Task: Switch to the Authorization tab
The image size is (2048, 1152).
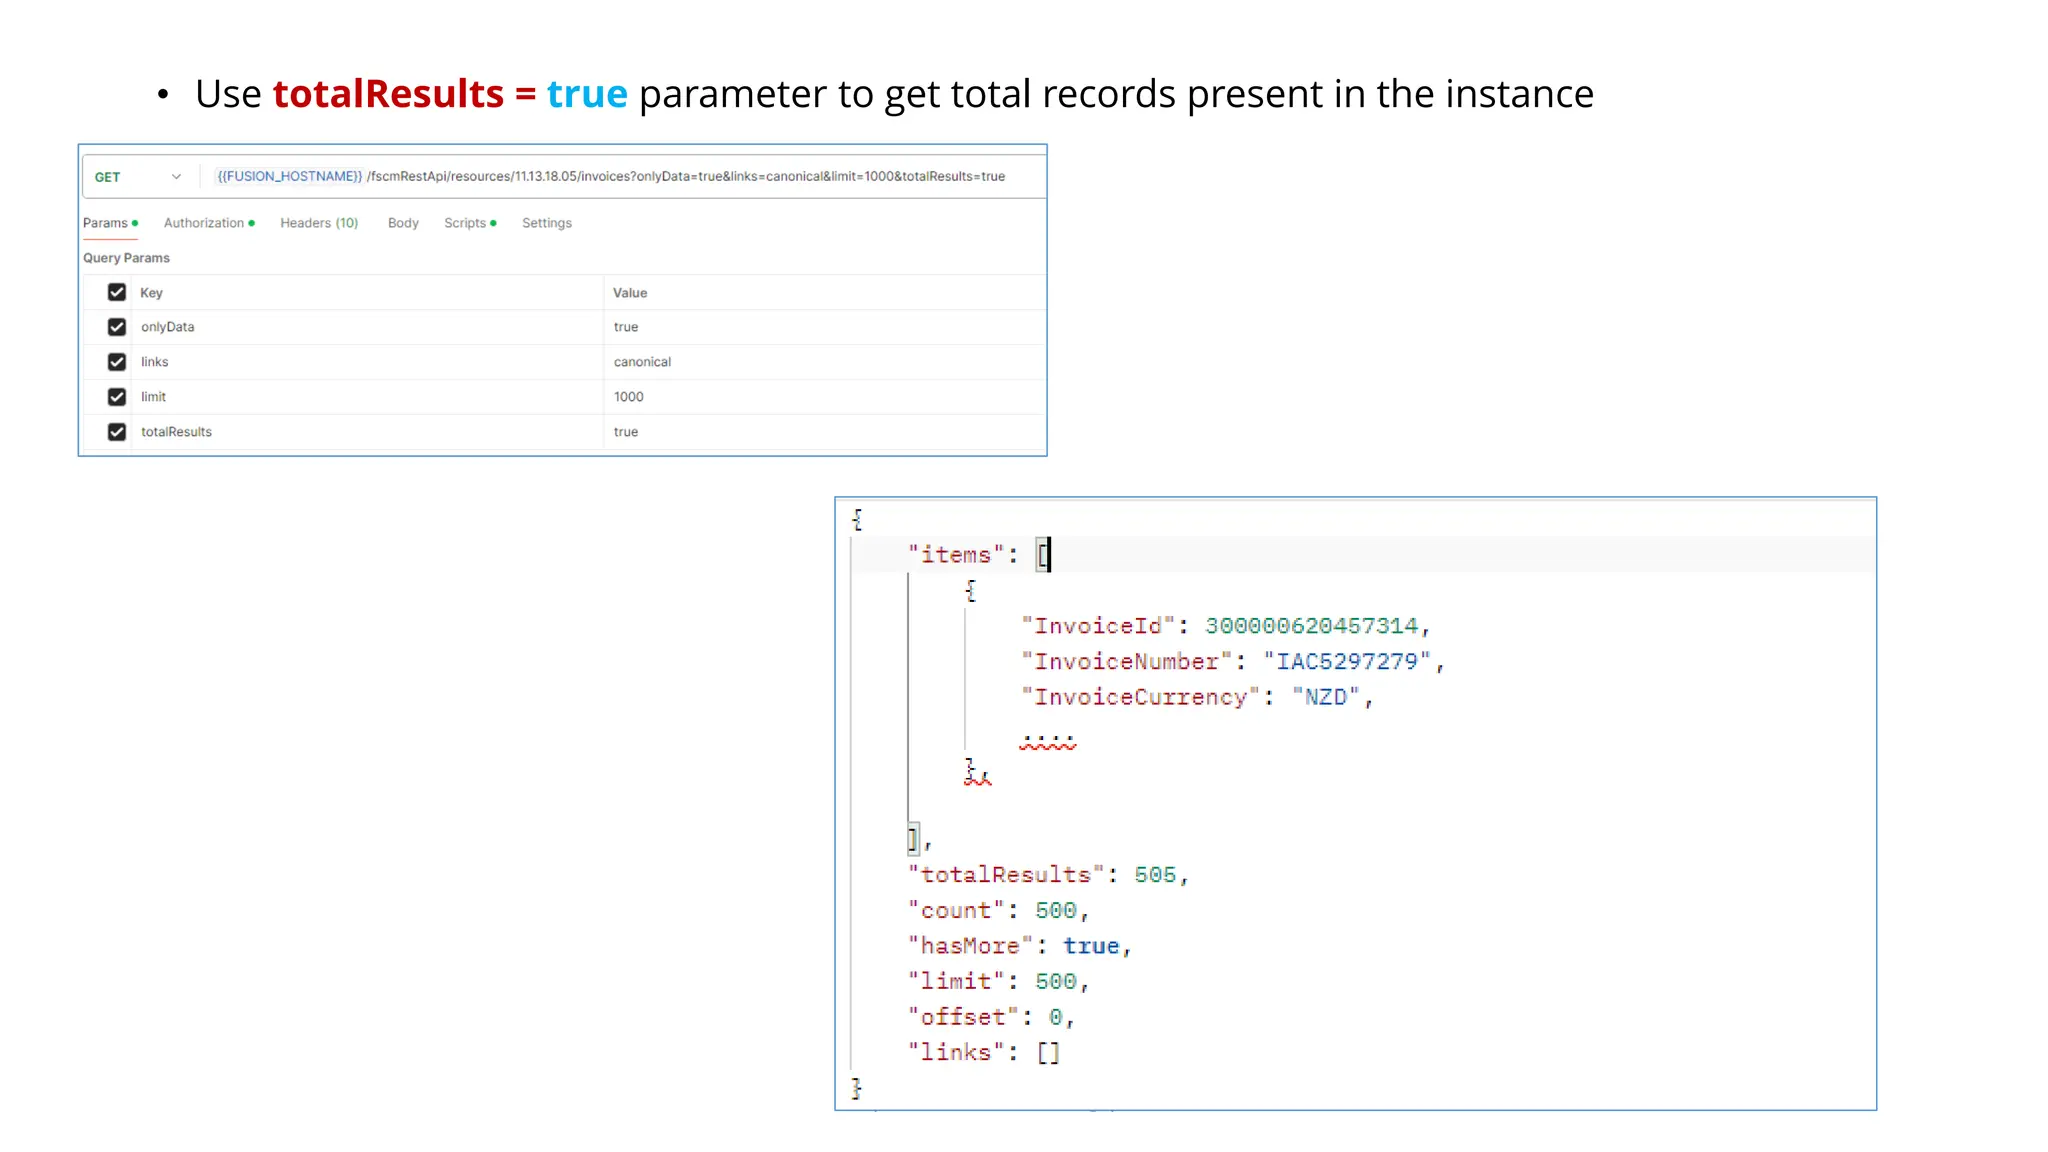Action: (209, 223)
